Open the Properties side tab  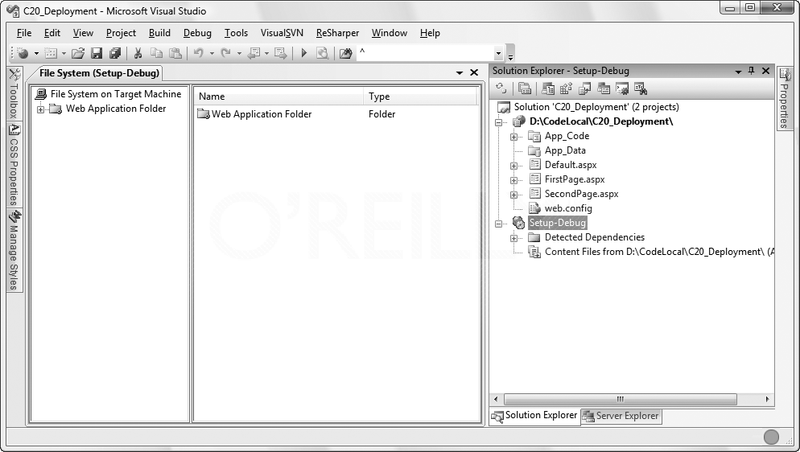coord(784,98)
